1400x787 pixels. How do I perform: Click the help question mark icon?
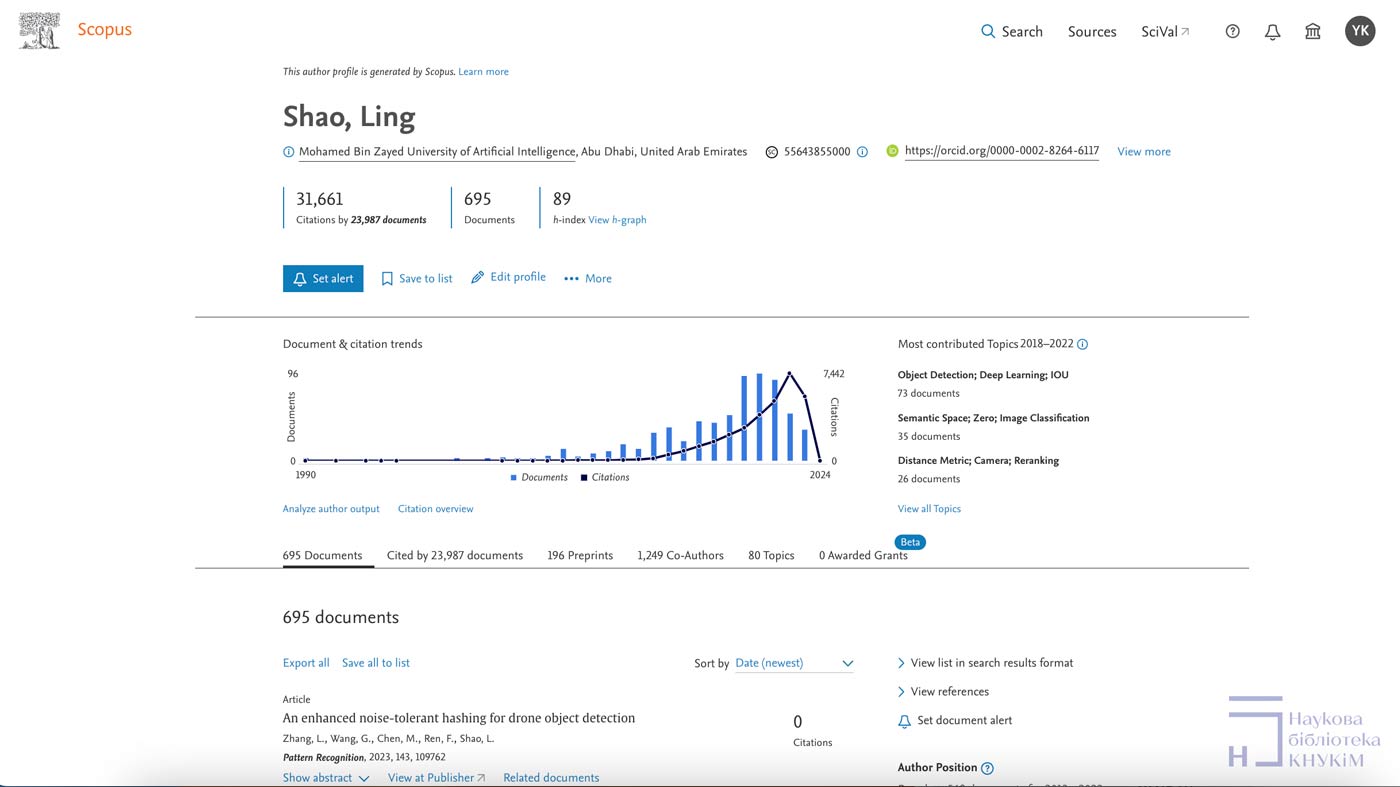(1232, 32)
